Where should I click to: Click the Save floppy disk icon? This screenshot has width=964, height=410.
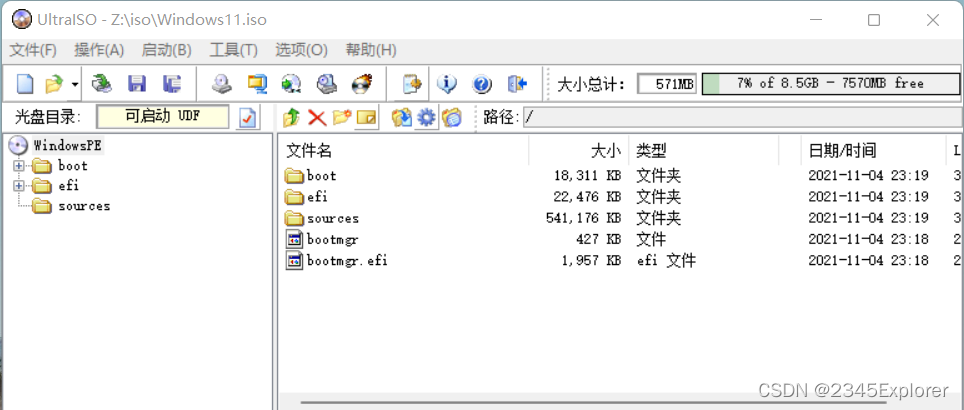[136, 84]
